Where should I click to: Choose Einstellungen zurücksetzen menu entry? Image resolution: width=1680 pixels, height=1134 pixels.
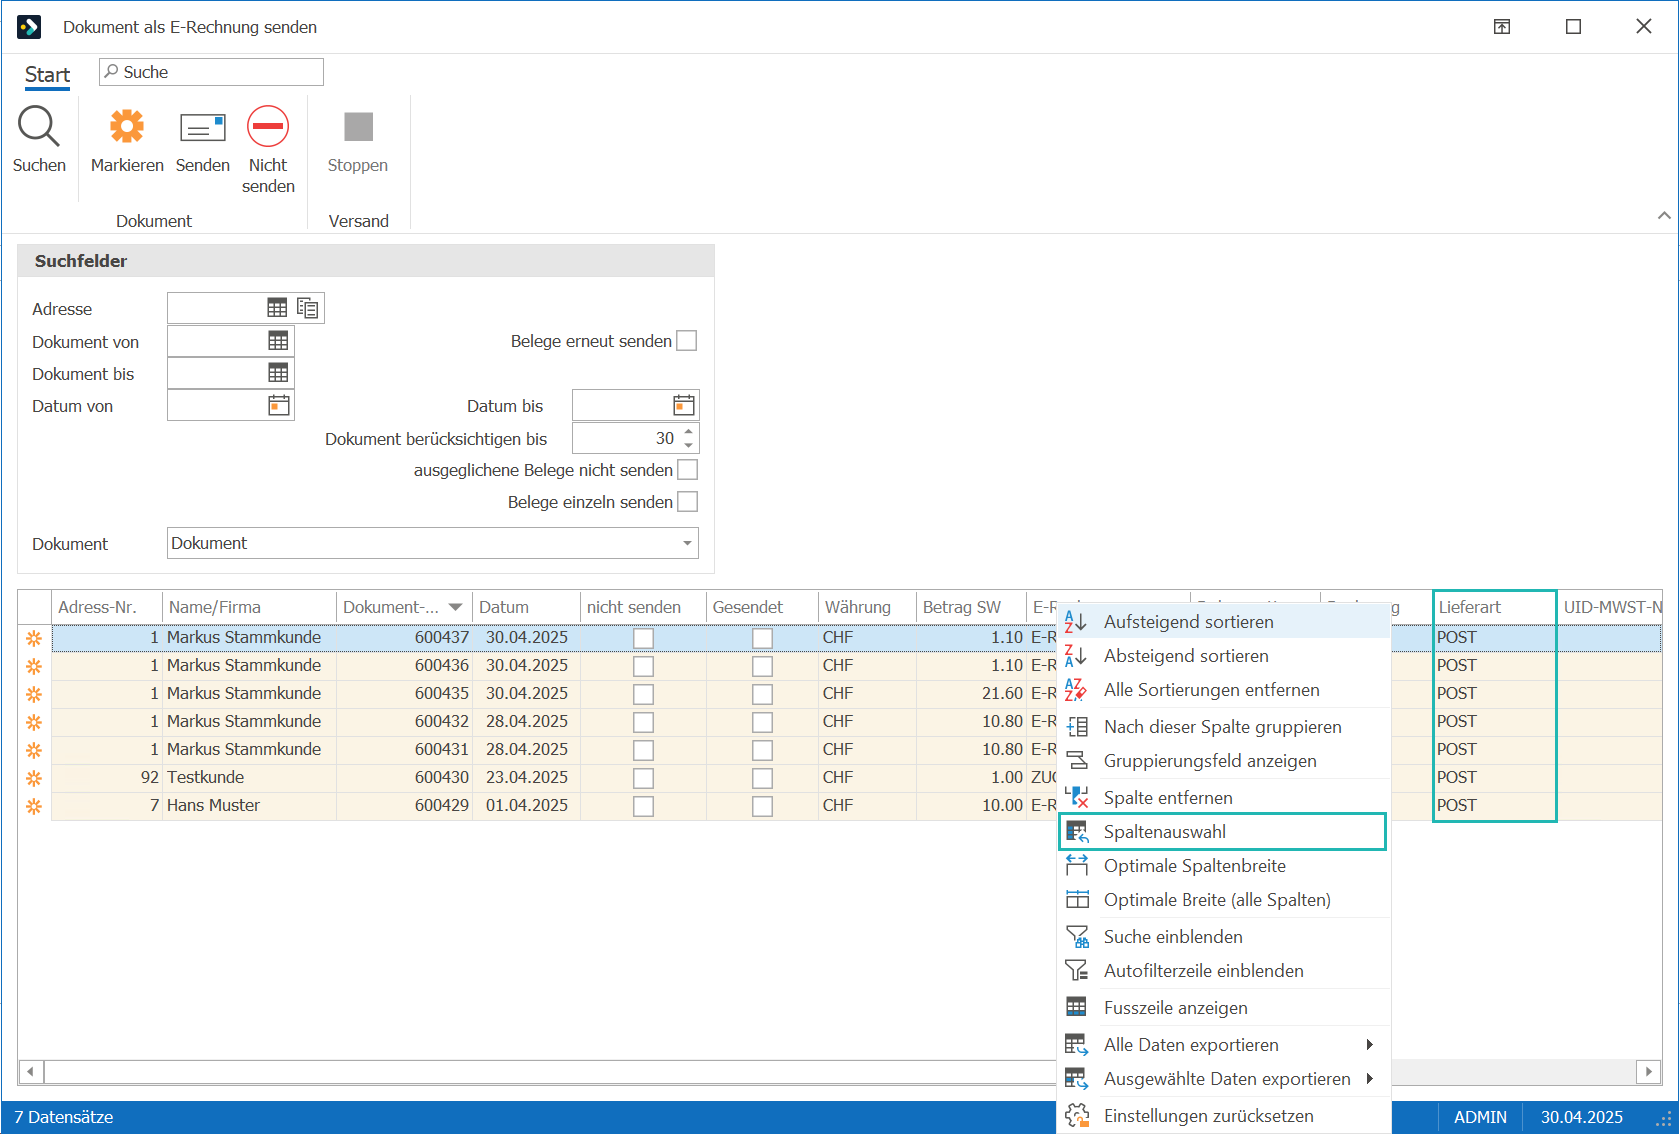click(x=1224, y=1116)
